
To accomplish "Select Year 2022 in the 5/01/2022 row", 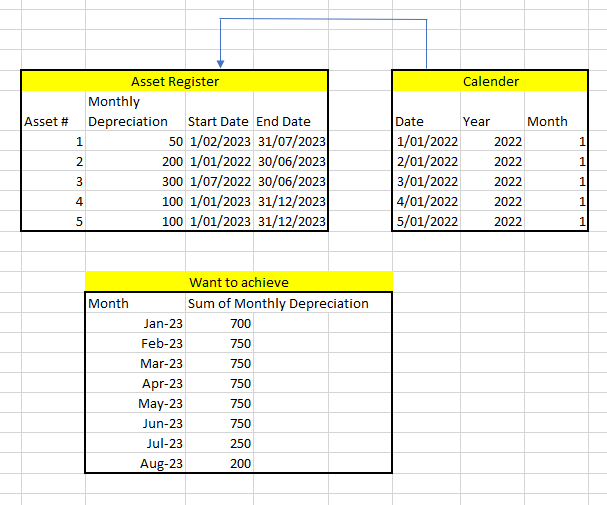I will (x=492, y=221).
